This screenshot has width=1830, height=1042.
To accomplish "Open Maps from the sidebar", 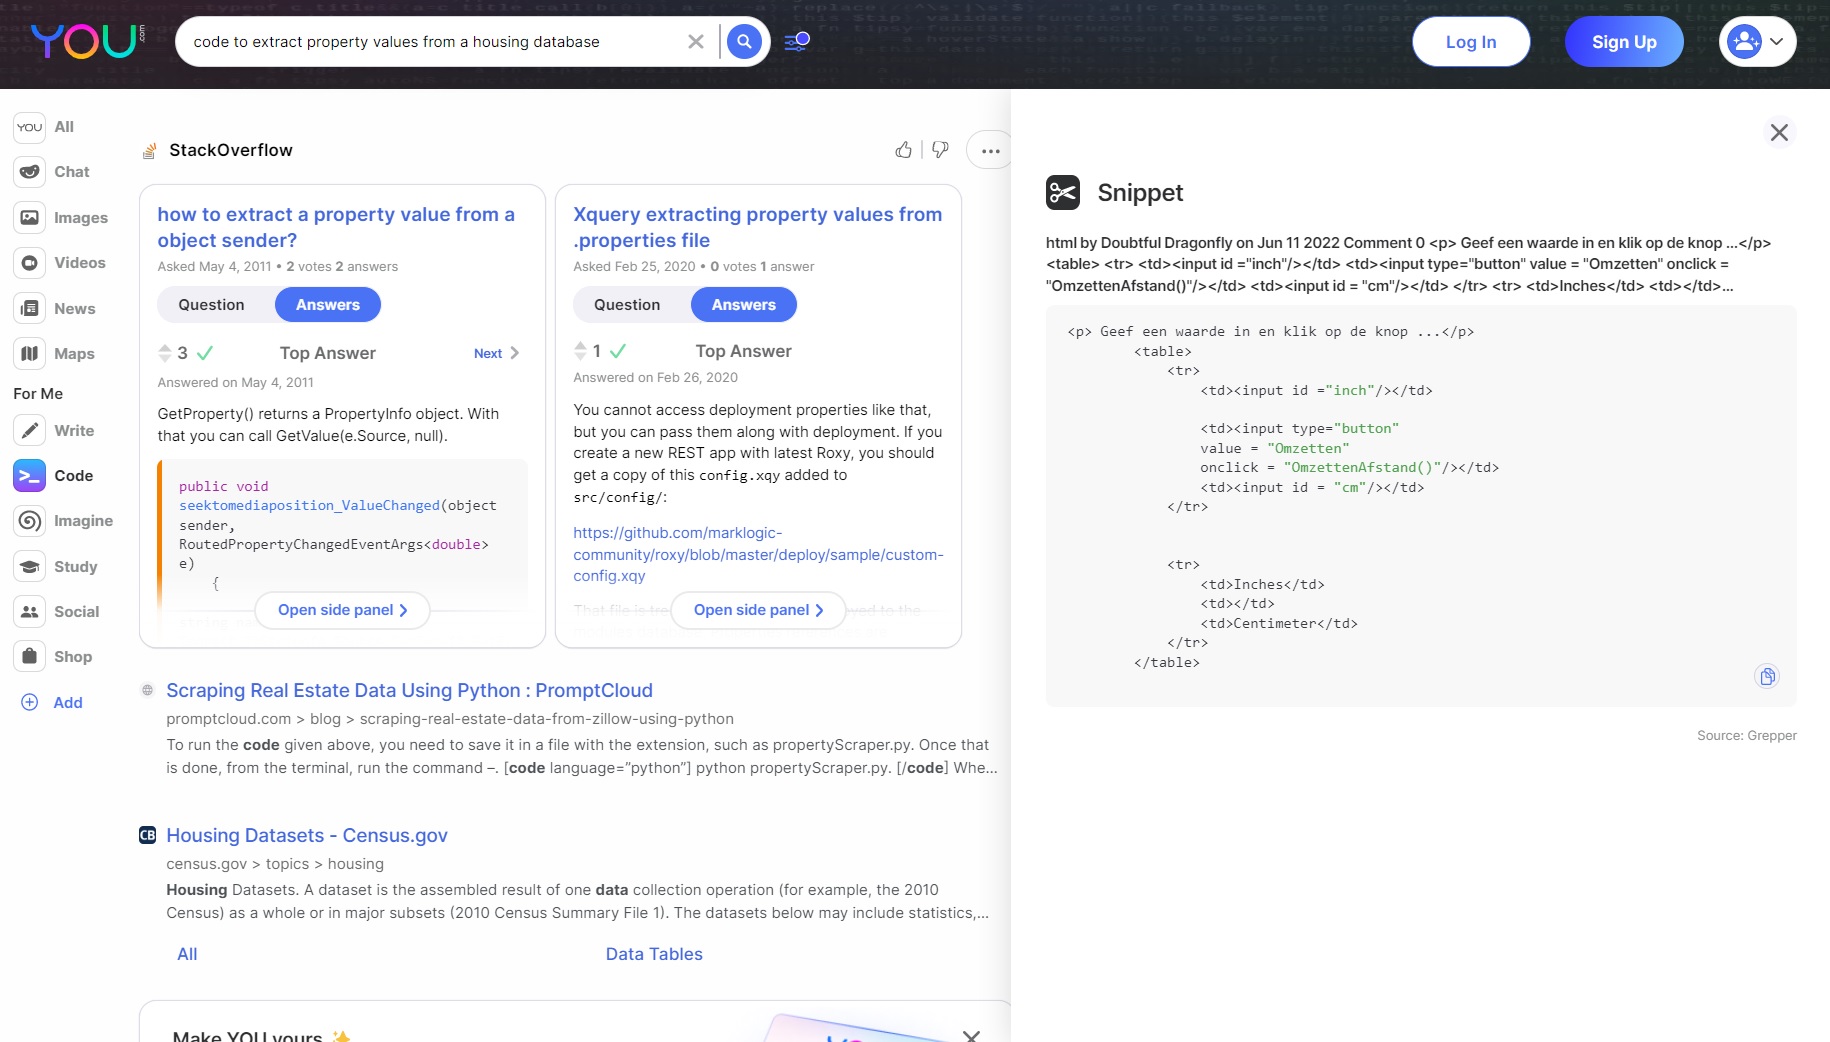I will [30, 354].
